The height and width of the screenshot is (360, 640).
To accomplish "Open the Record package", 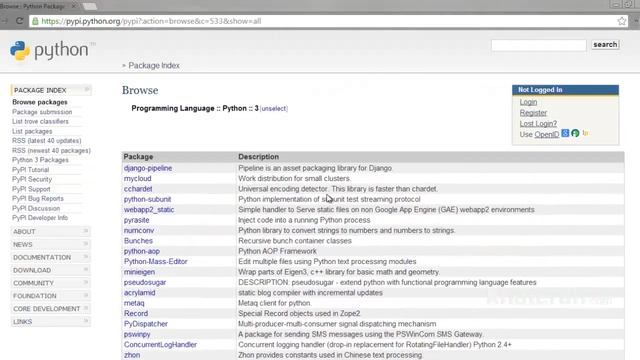I will point(136,313).
